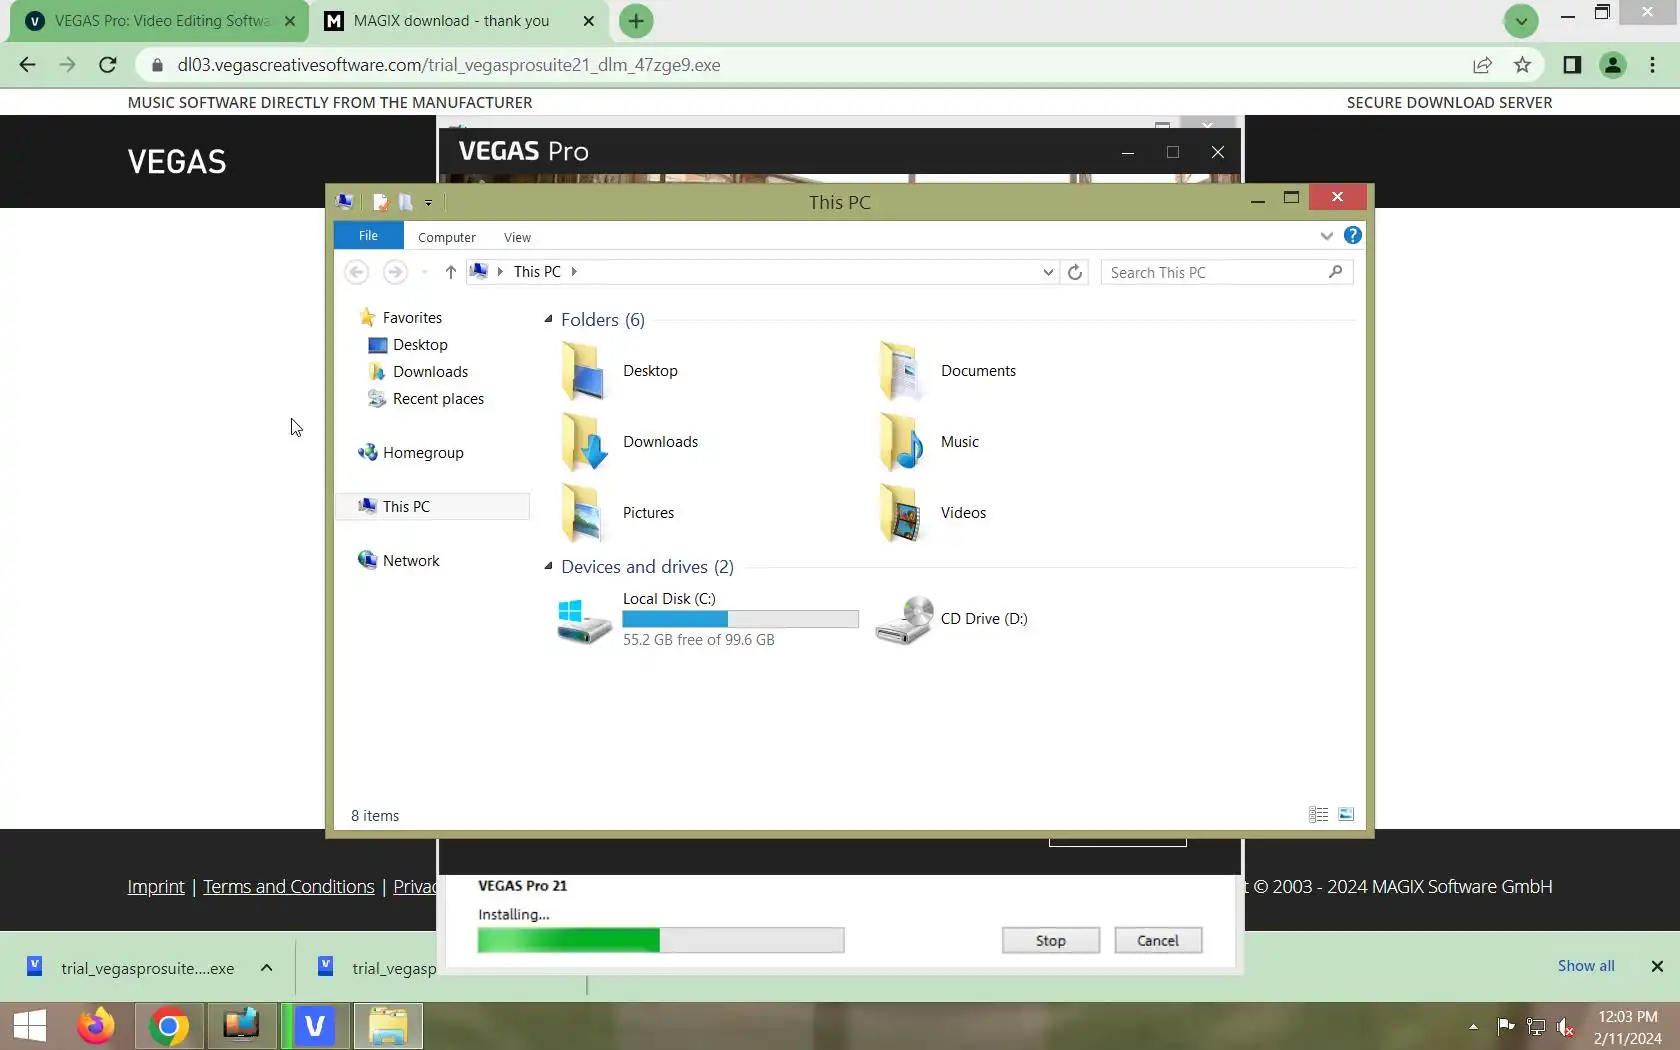Screen dimensions: 1680x1050
Task: Show hidden system tray icons
Action: pyautogui.click(x=1473, y=1027)
